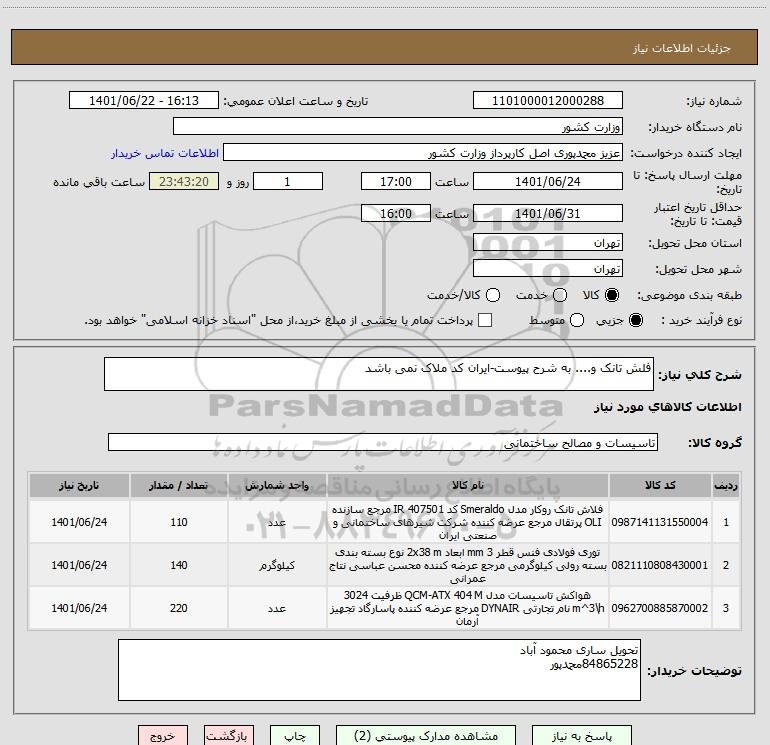Click the DYNAIR QCM-ATX exhaust fan item name
This screenshot has height=745, width=770.
pos(468,608)
